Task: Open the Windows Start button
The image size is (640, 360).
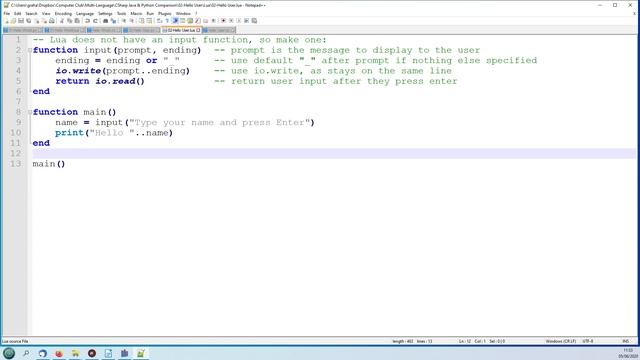Action: 9,353
